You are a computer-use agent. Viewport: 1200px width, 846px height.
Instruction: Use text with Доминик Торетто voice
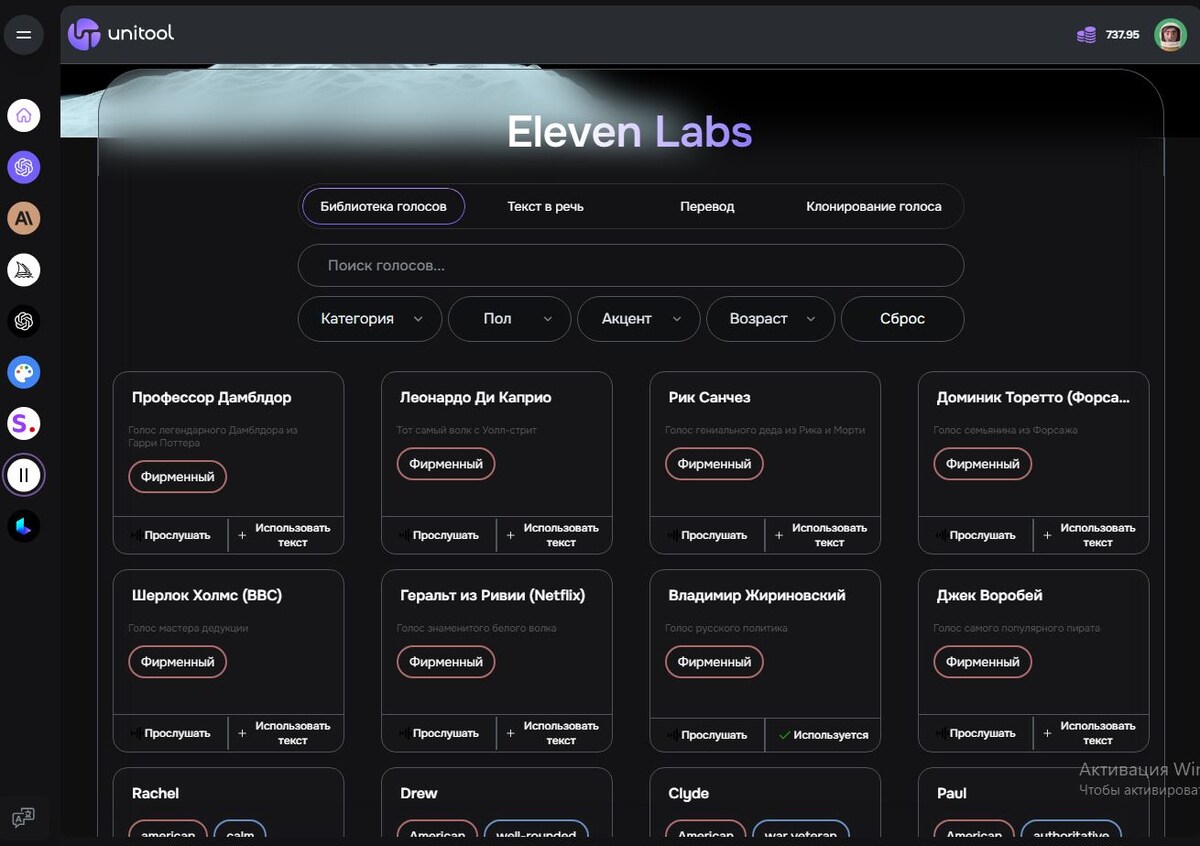tap(1091, 535)
